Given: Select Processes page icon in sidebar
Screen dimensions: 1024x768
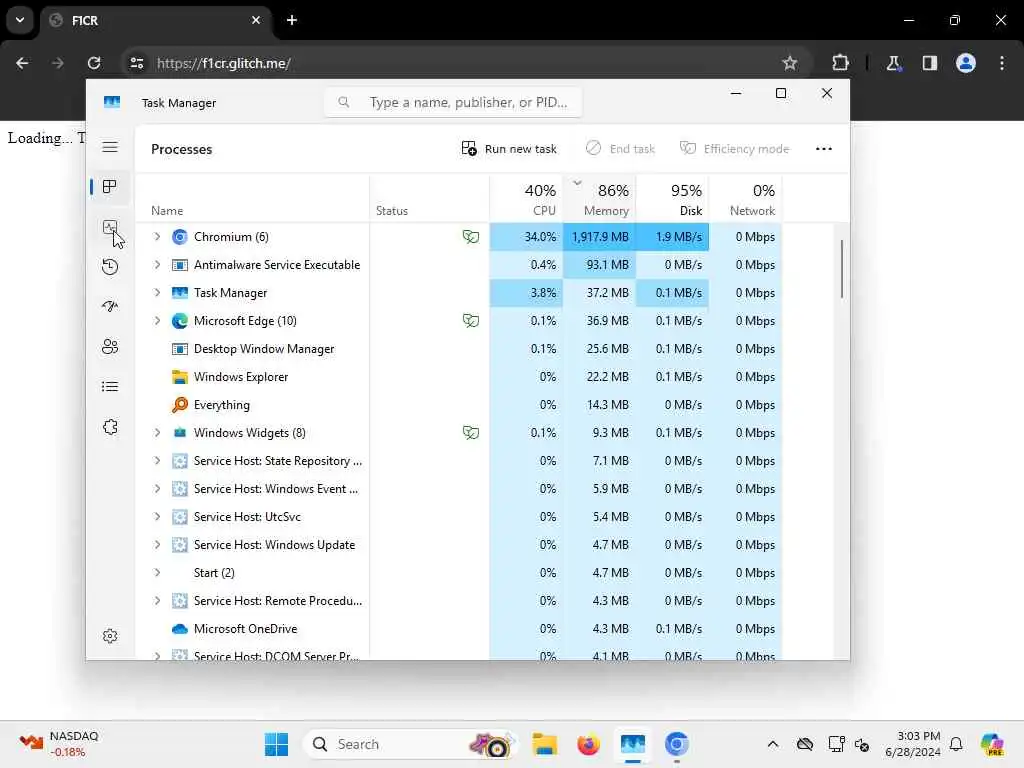Looking at the screenshot, I should [110, 187].
